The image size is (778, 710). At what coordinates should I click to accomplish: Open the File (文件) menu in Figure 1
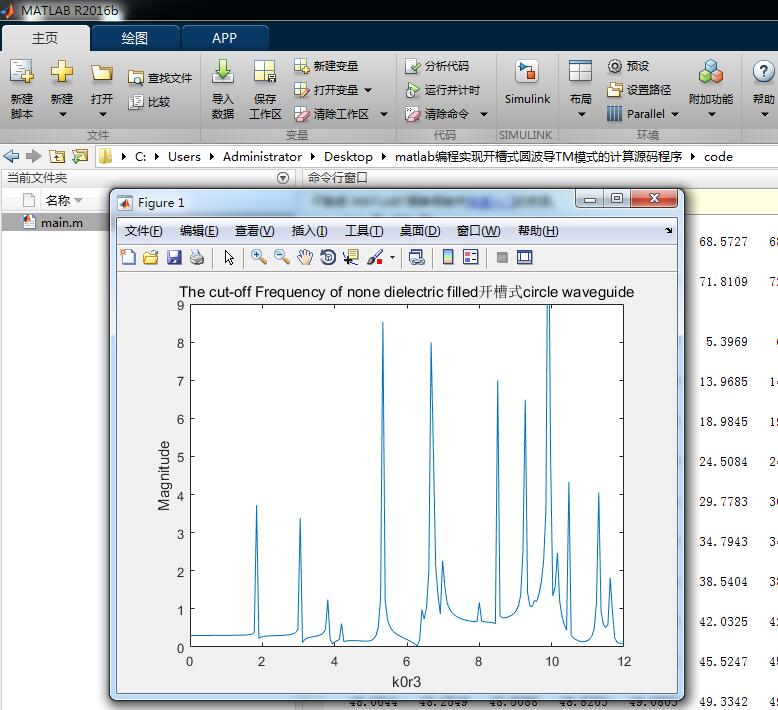[x=143, y=231]
